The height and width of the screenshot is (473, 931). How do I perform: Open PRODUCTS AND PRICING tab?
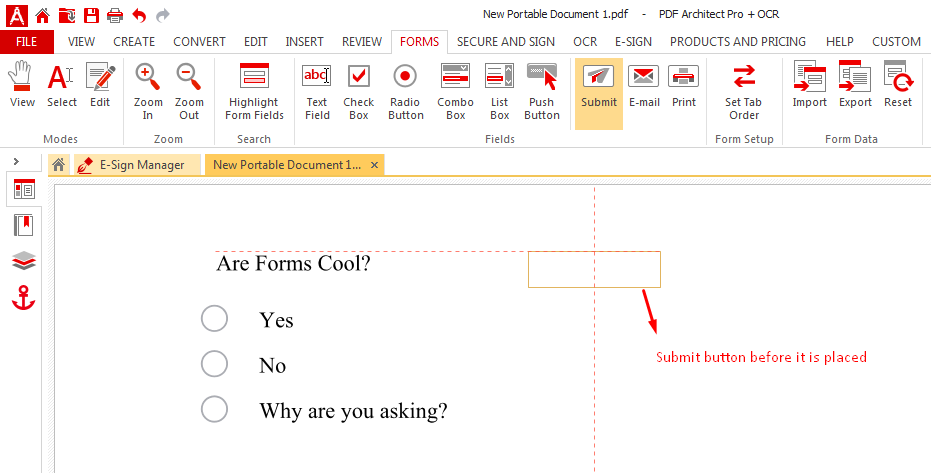pyautogui.click(x=738, y=42)
